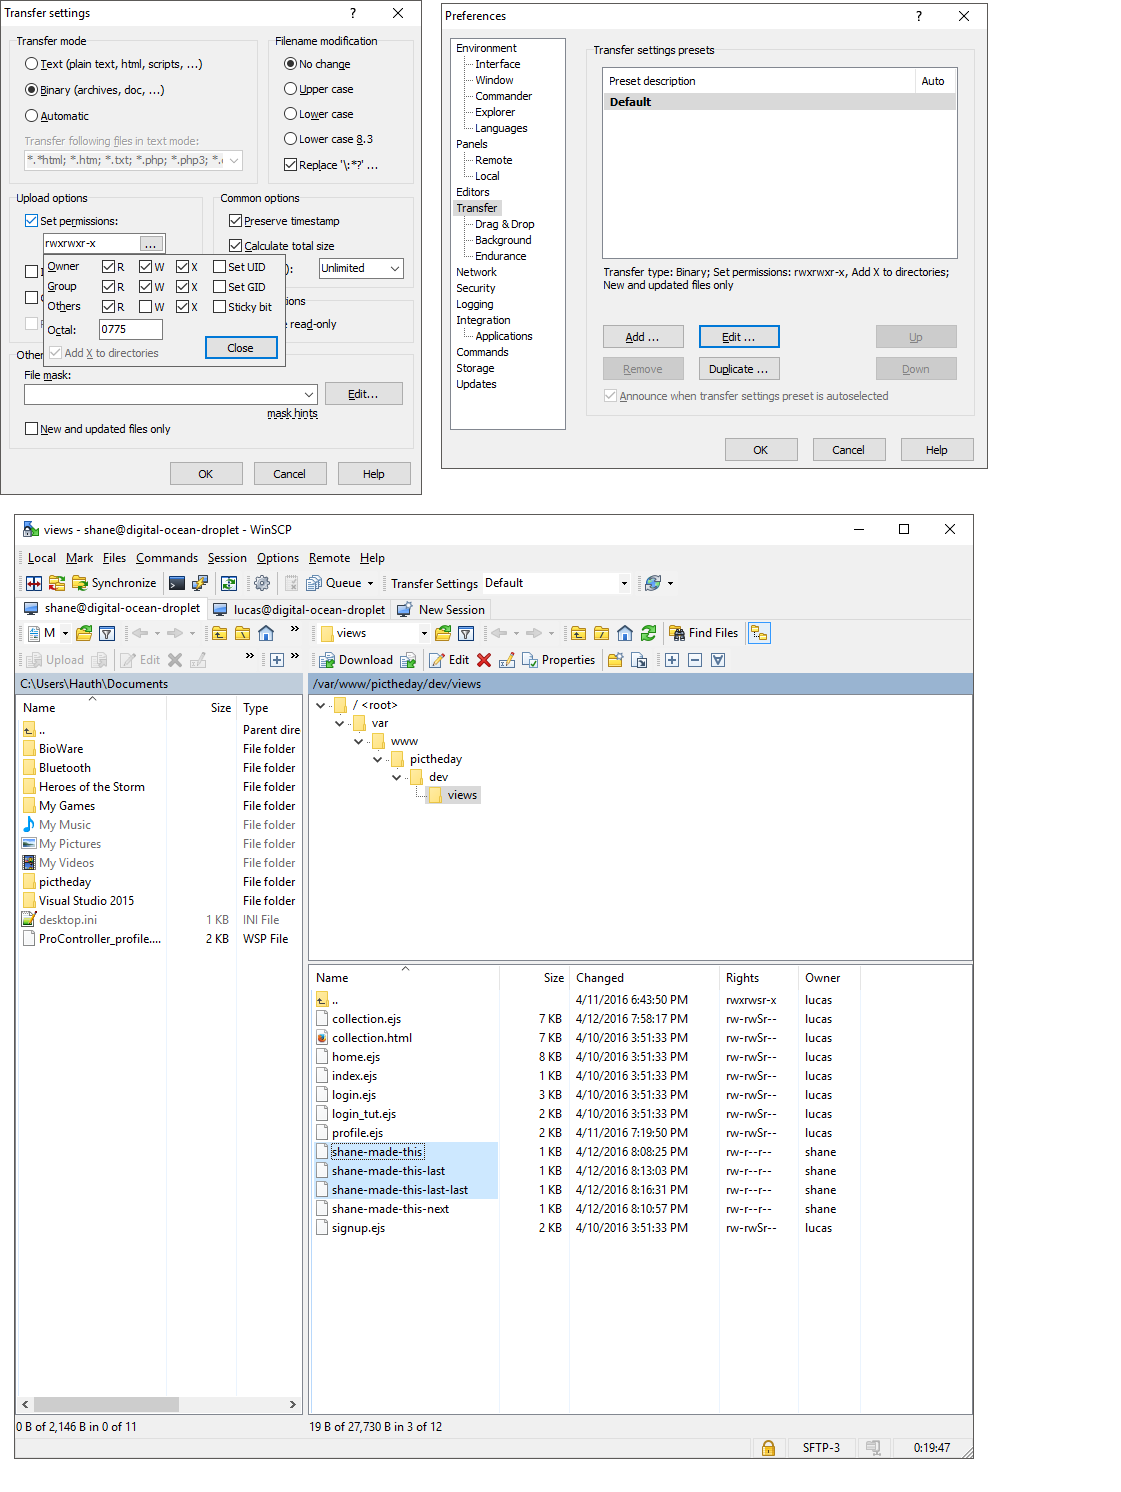Open the Commands menu
Screen dimensions: 1121x1492
166,558
